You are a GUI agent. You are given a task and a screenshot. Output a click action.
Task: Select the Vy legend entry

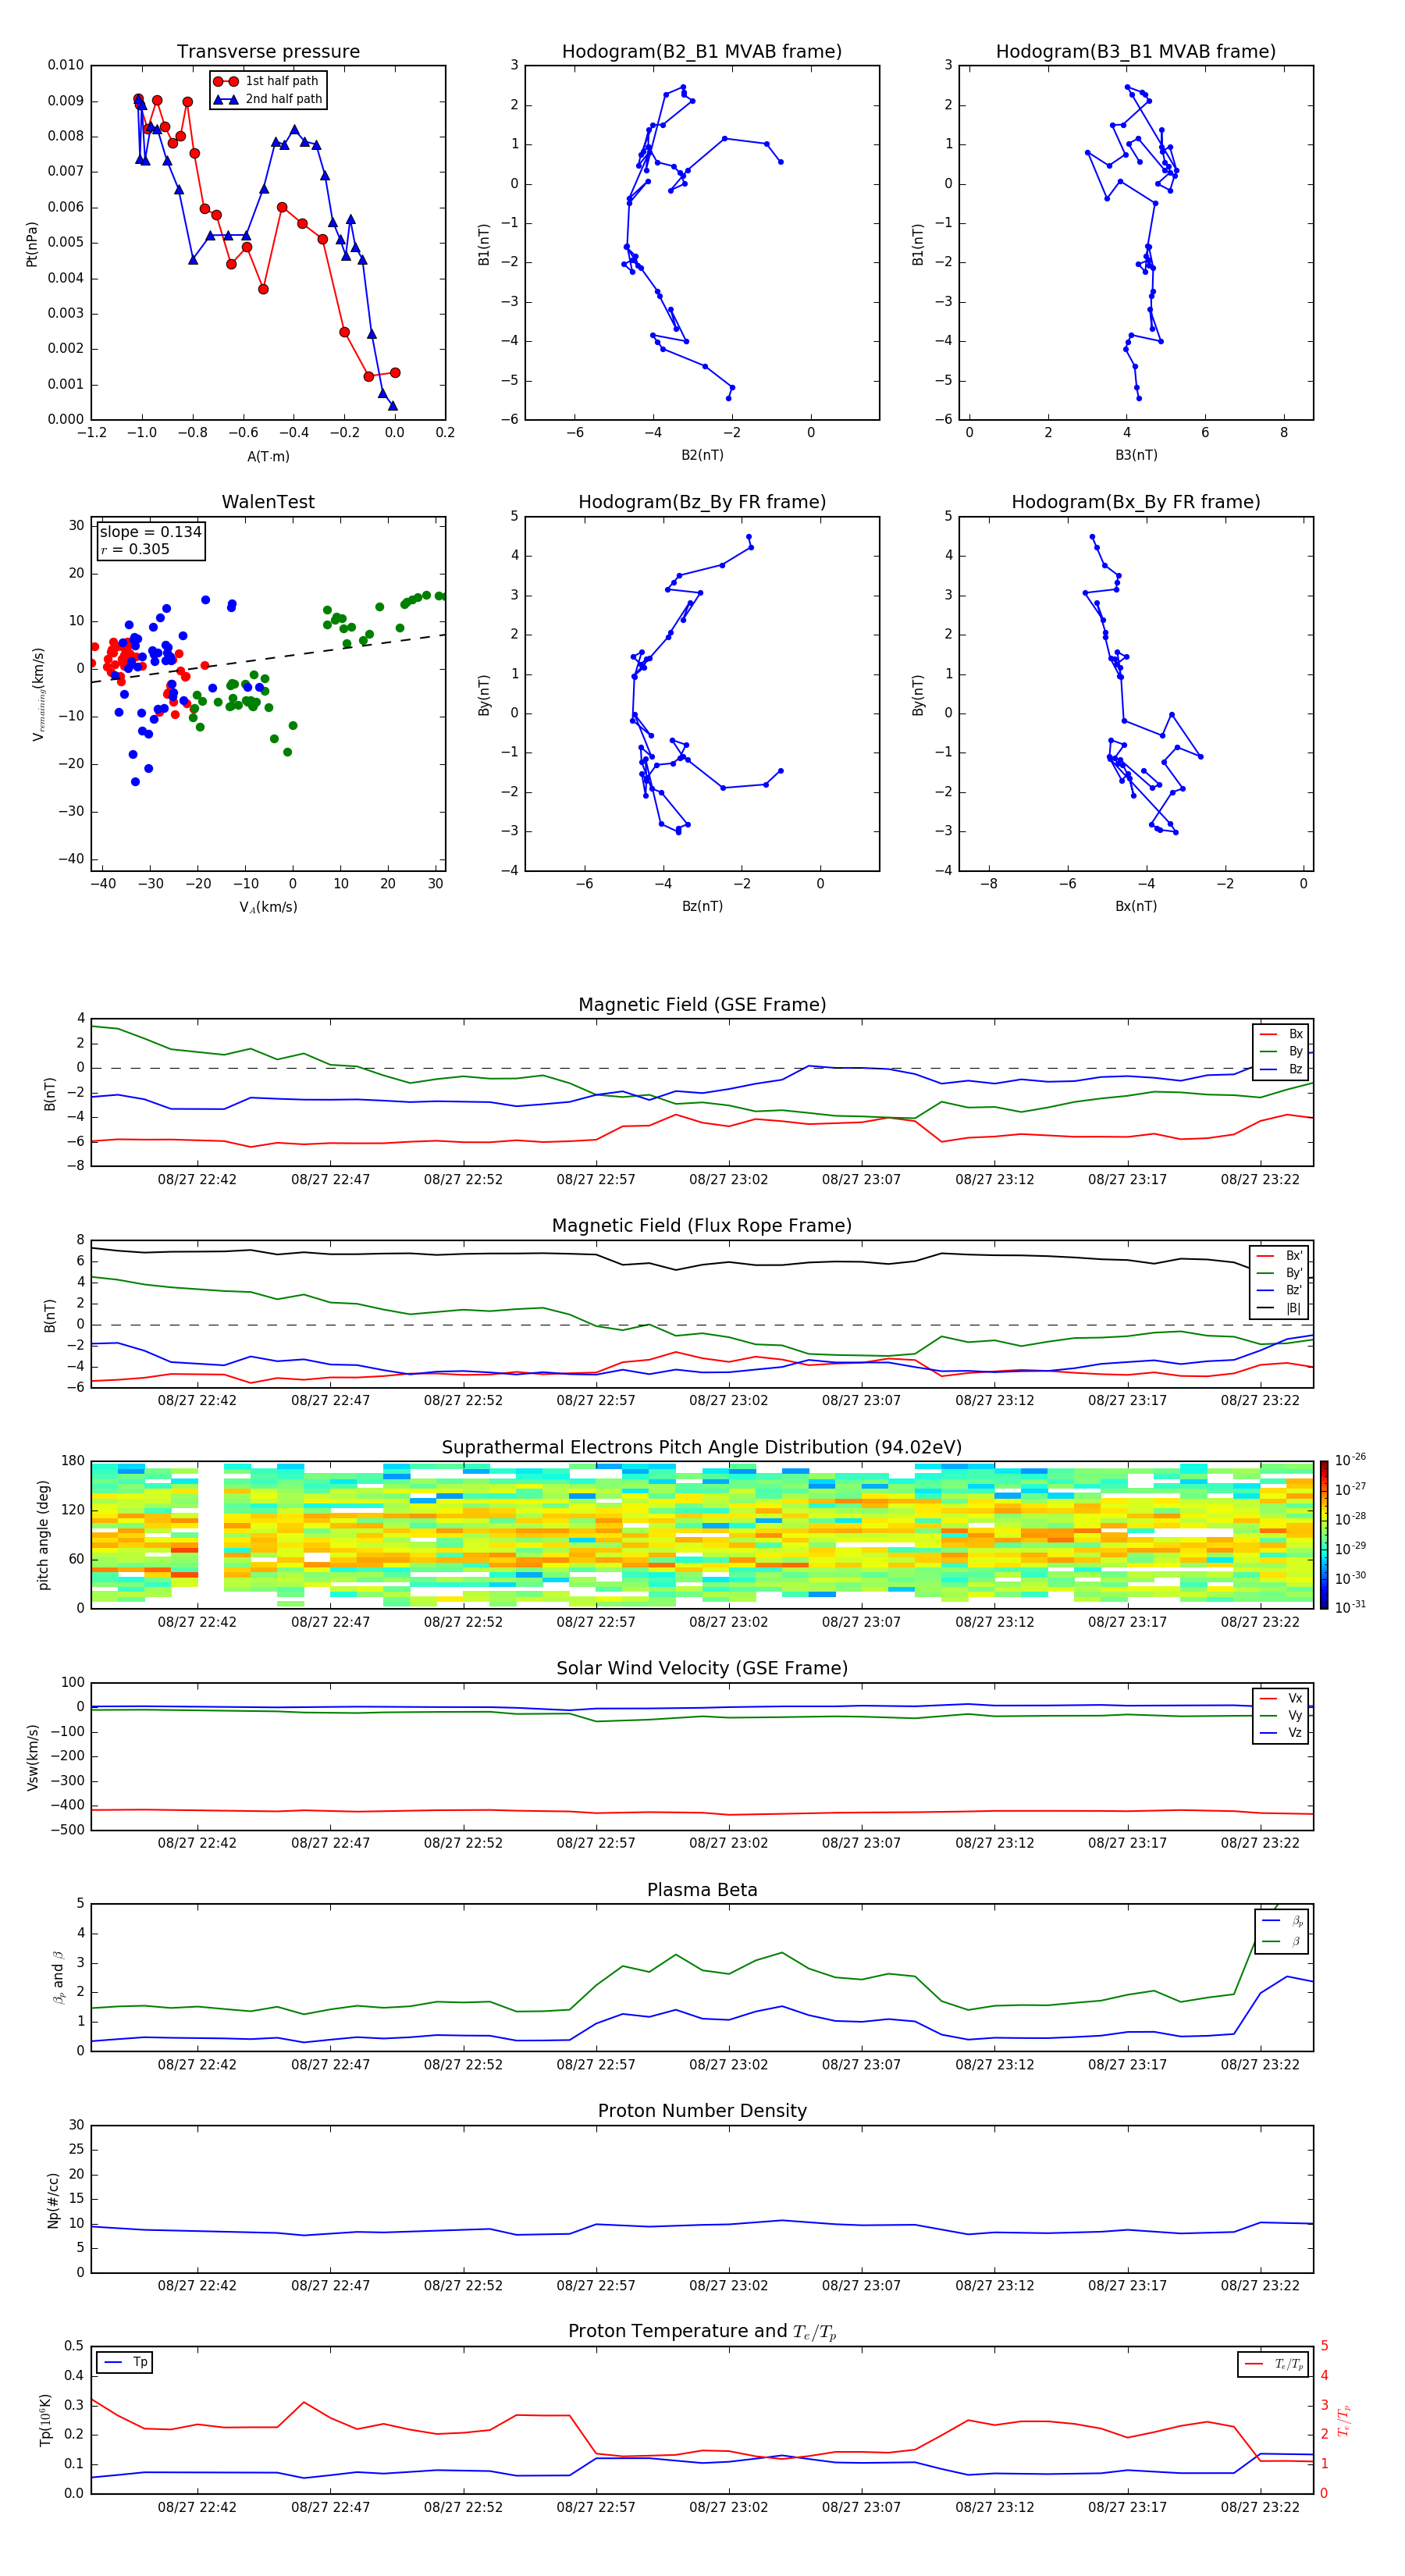[x=1281, y=1715]
